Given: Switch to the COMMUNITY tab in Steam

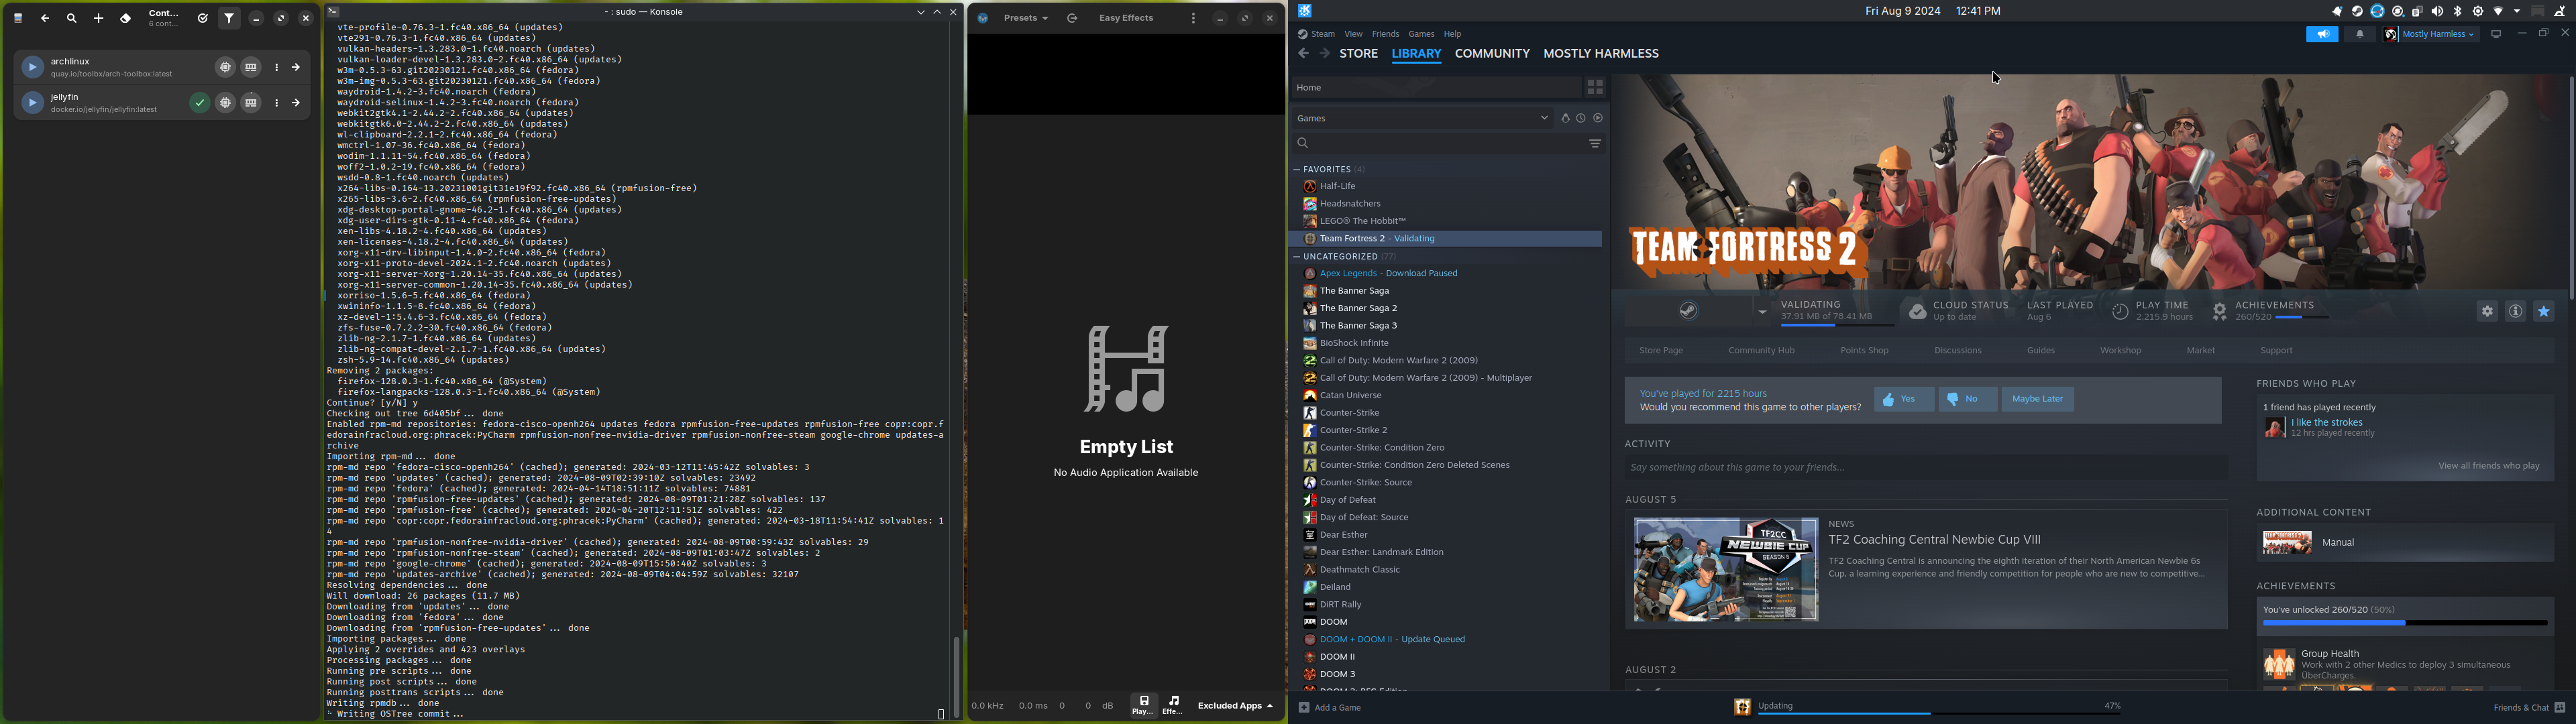Looking at the screenshot, I should [x=1492, y=54].
